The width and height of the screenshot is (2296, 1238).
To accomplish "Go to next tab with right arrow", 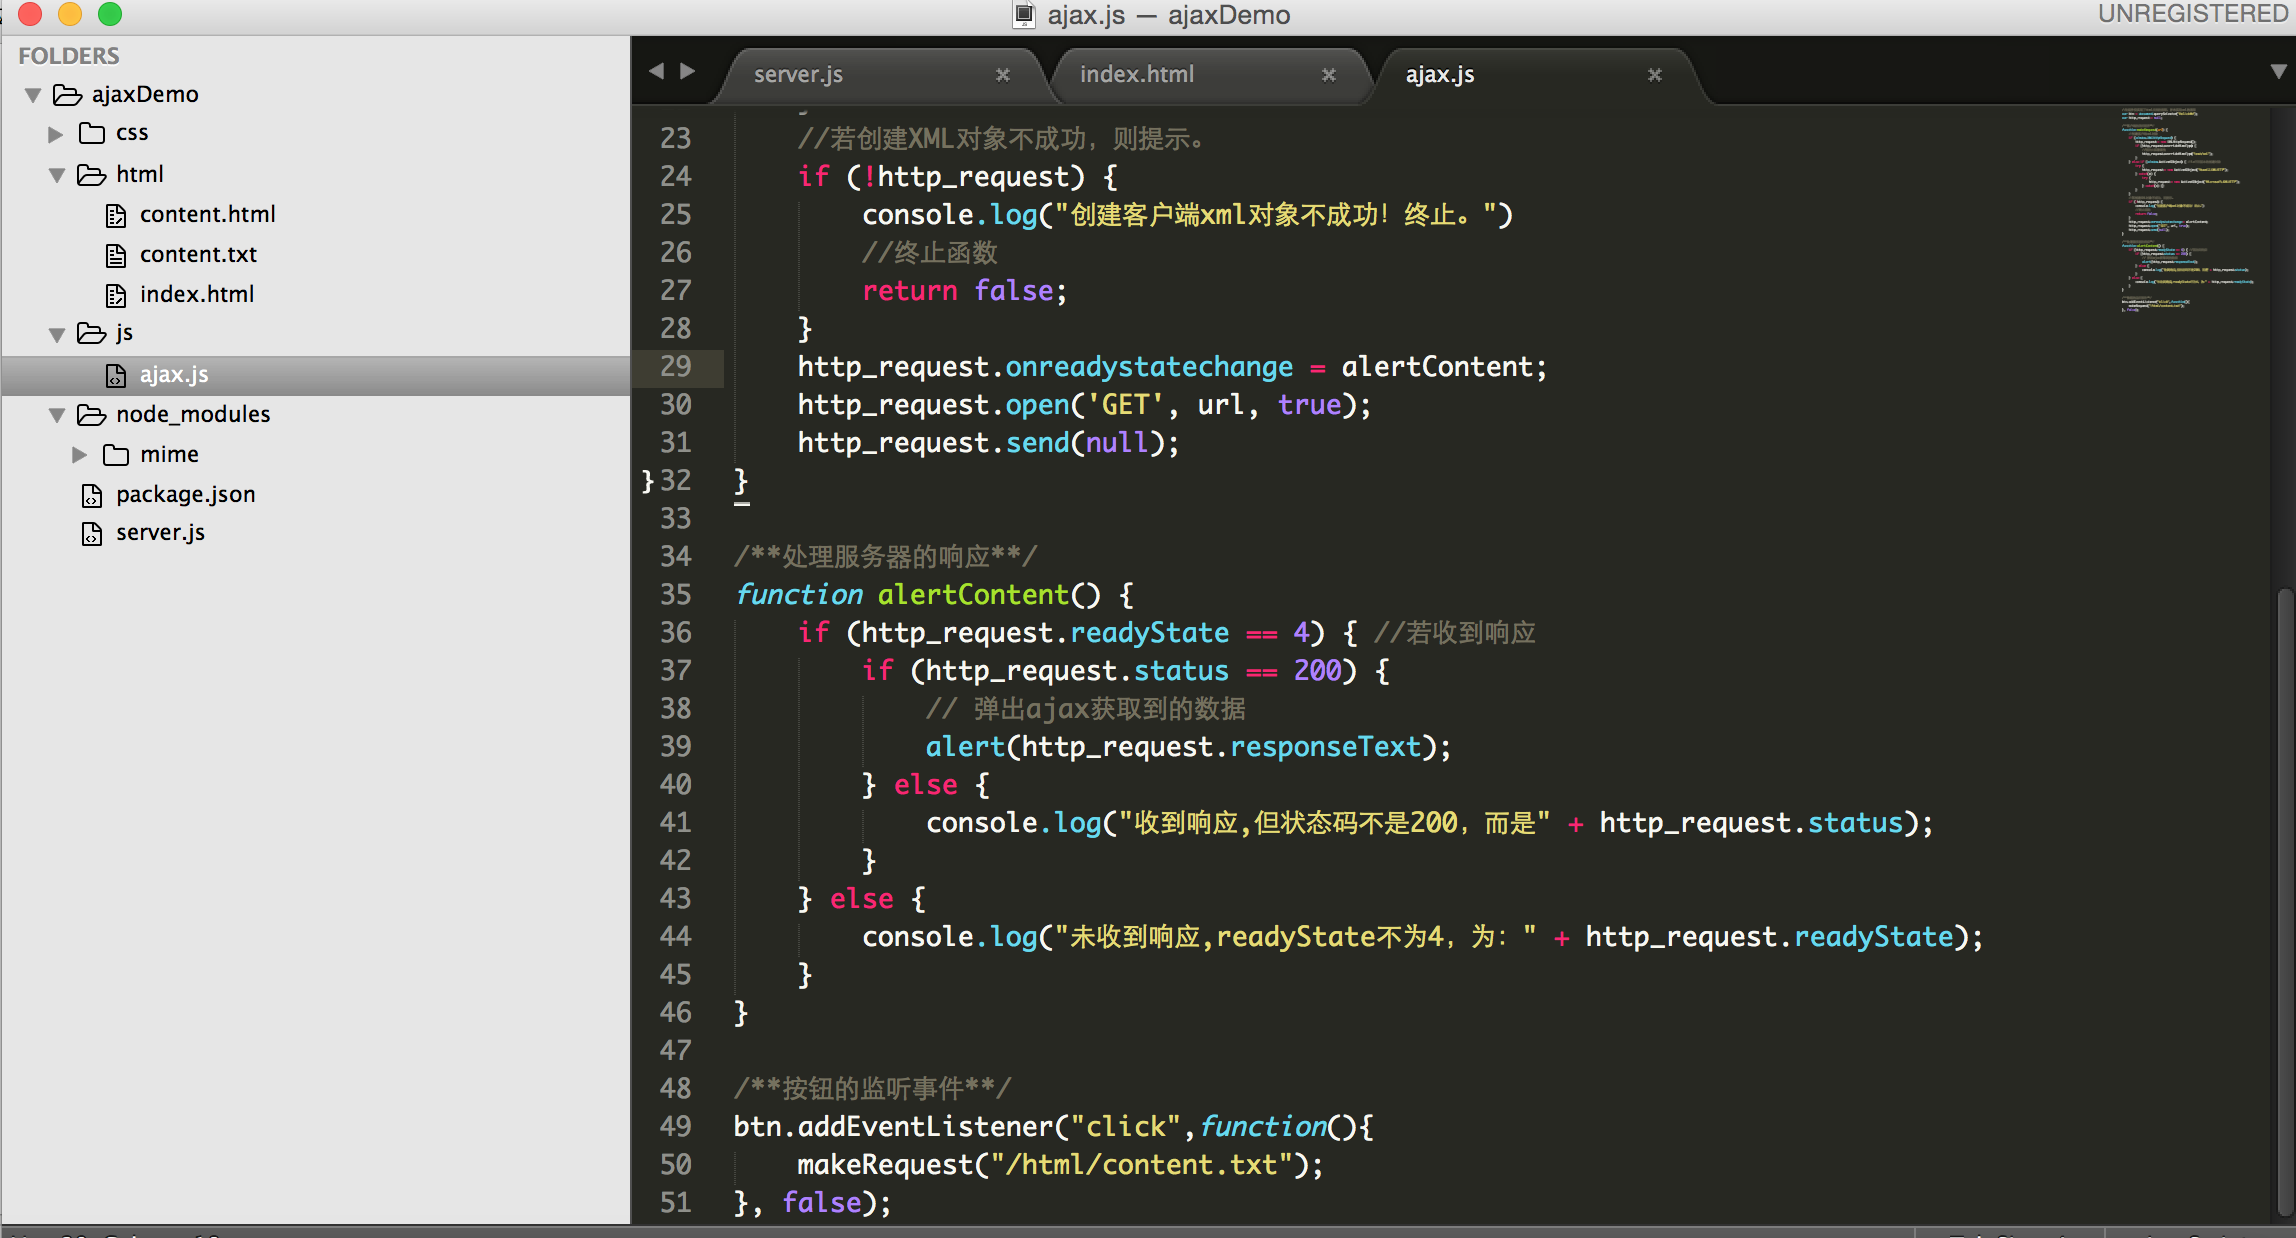I will 688,71.
